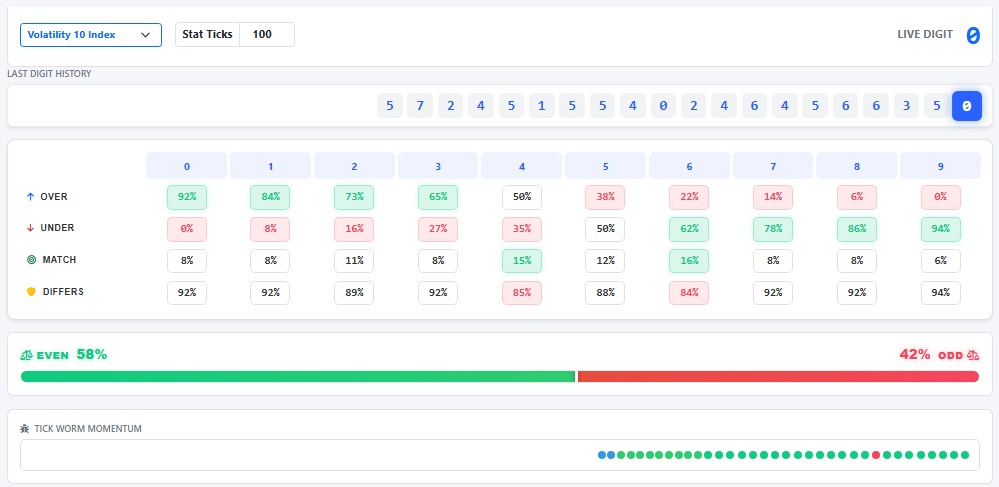Click the large Live Digit 0 indicator

pyautogui.click(x=972, y=36)
